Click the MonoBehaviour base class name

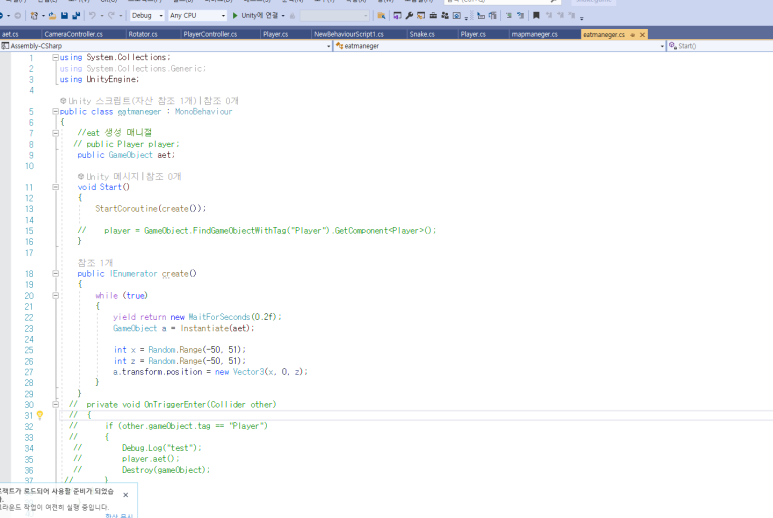(203, 112)
